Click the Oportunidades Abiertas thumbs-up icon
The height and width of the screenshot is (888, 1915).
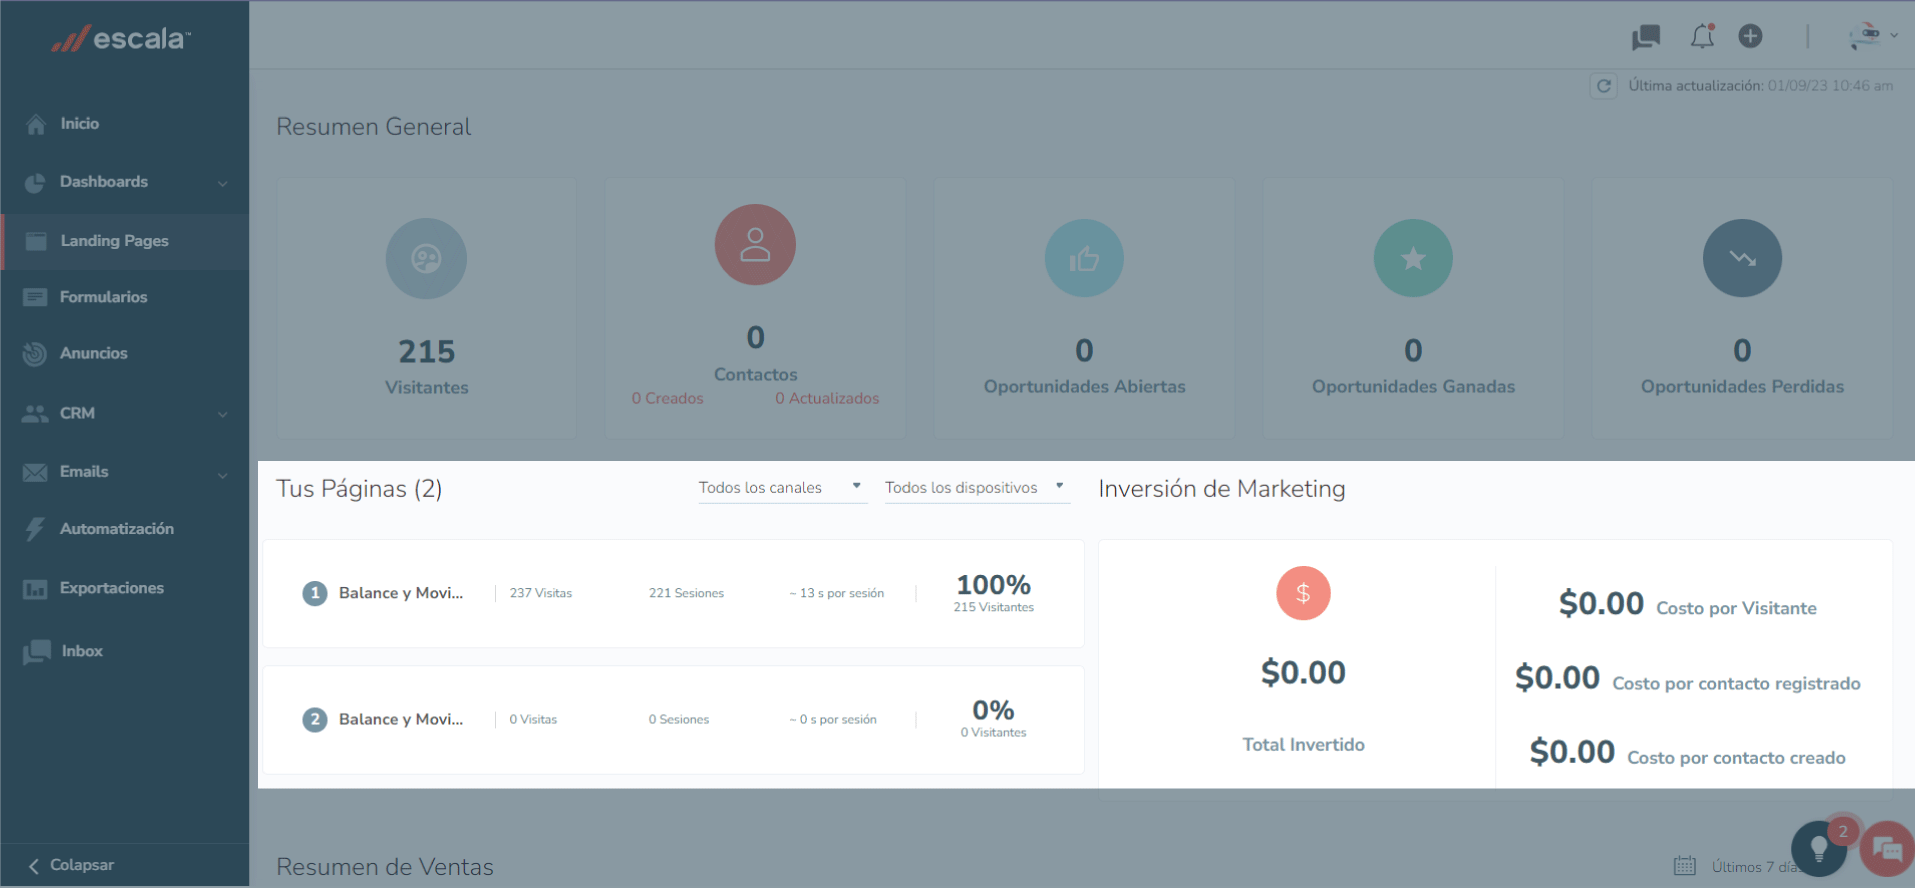pyautogui.click(x=1084, y=259)
